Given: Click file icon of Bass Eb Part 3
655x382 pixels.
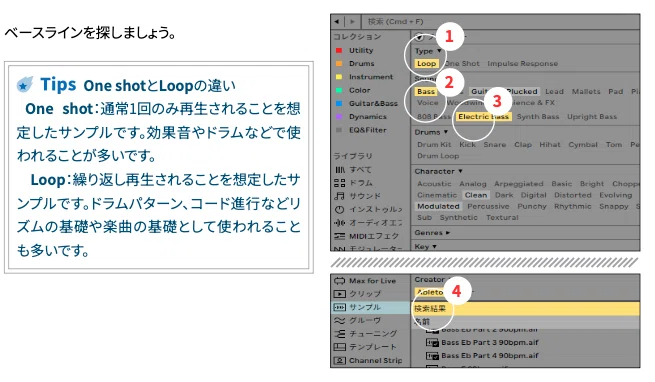Looking at the screenshot, I should click(432, 342).
